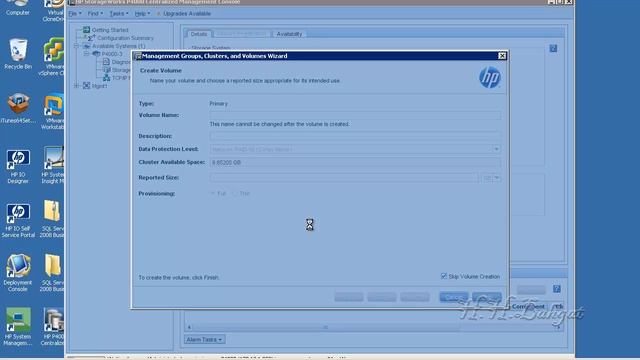Open the Help menu
The height and width of the screenshot is (360, 640).
142,13
